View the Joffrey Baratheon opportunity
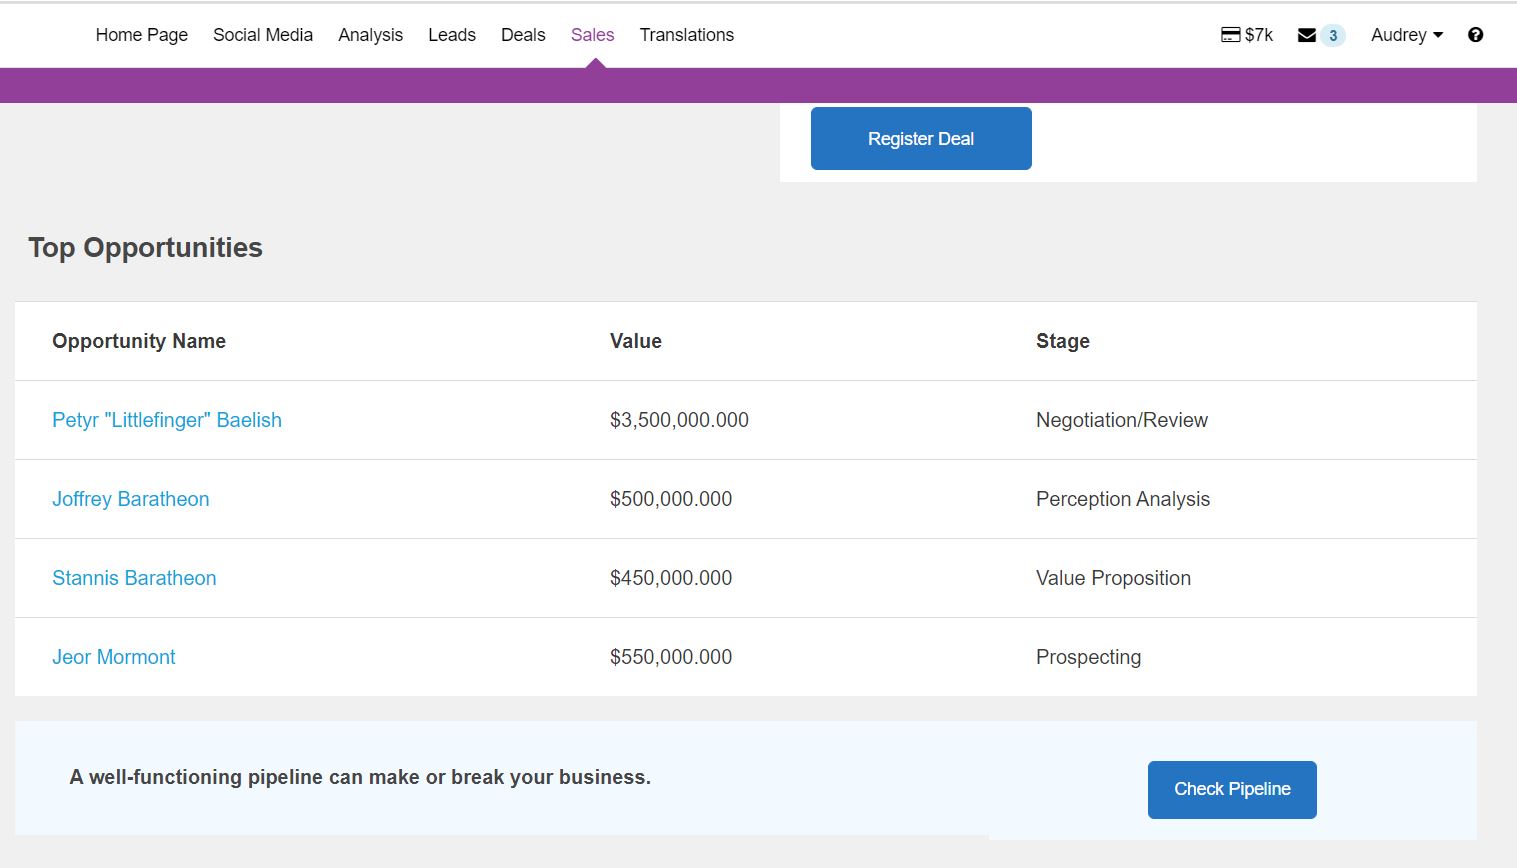 pyautogui.click(x=131, y=499)
